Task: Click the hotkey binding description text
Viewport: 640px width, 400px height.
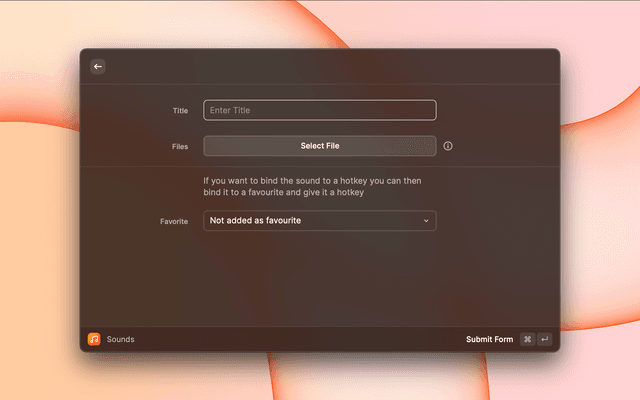Action: [312, 187]
